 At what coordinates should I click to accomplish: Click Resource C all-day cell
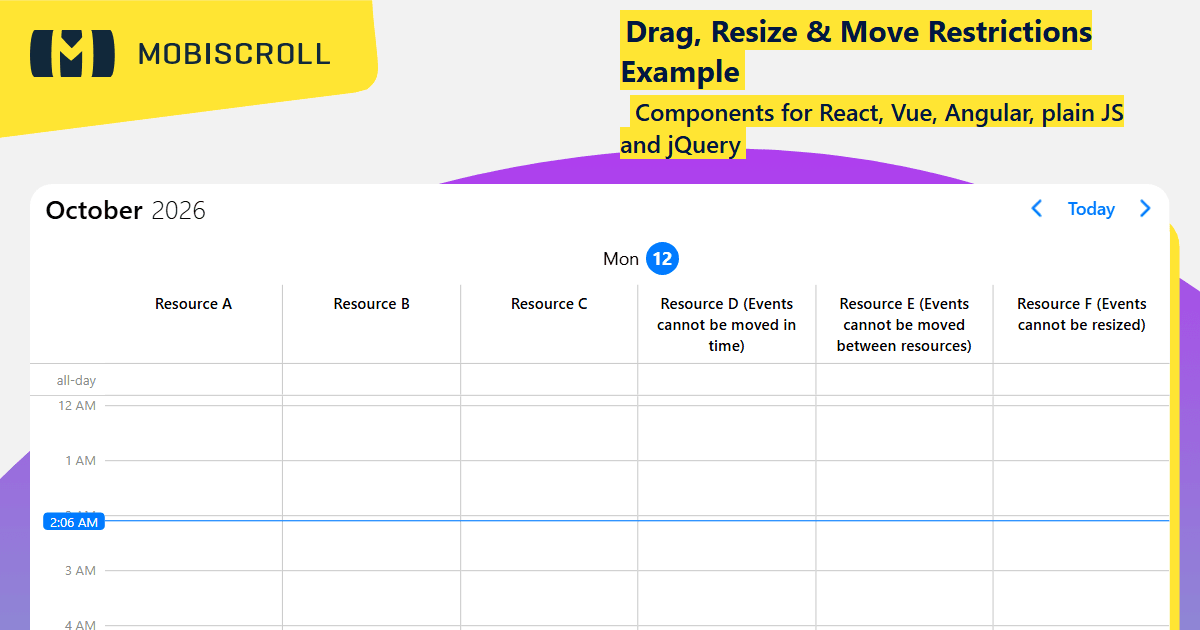point(549,380)
